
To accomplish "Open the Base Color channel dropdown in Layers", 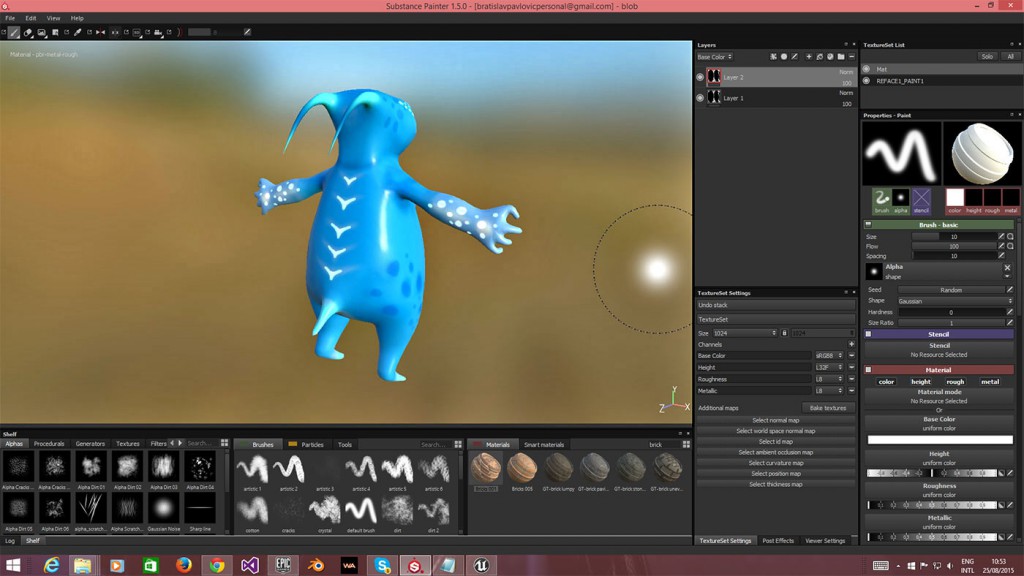I will (715, 57).
